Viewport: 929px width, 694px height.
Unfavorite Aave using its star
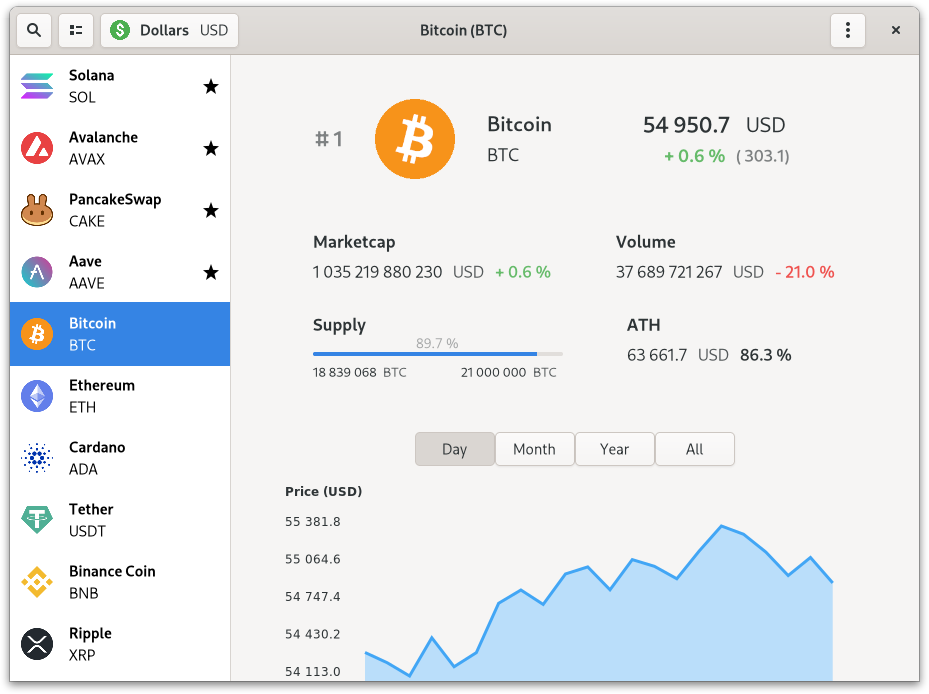pos(211,272)
